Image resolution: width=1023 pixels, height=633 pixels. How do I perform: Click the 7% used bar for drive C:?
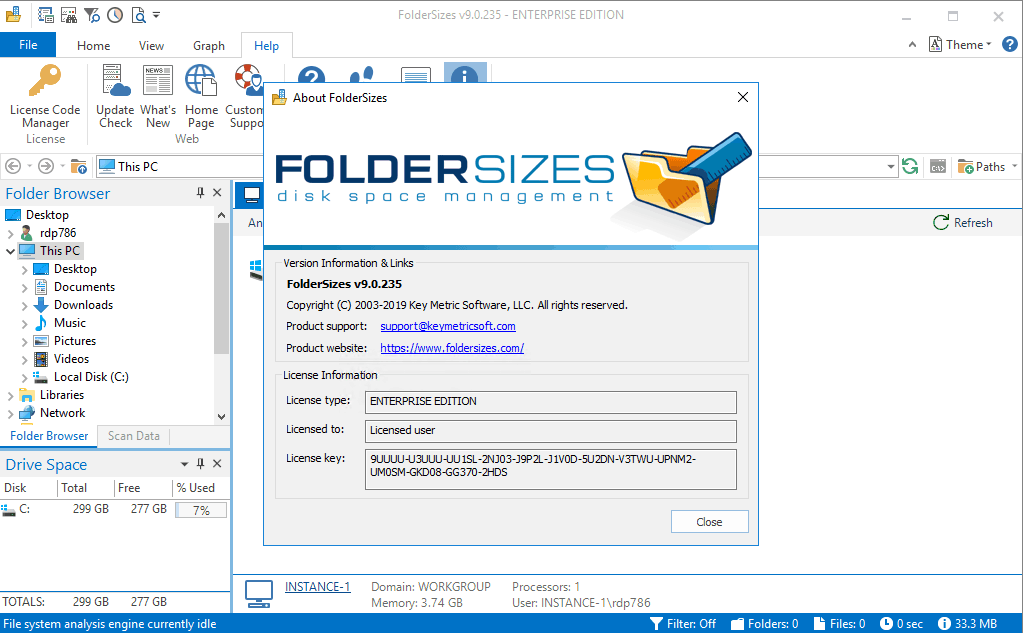(201, 510)
